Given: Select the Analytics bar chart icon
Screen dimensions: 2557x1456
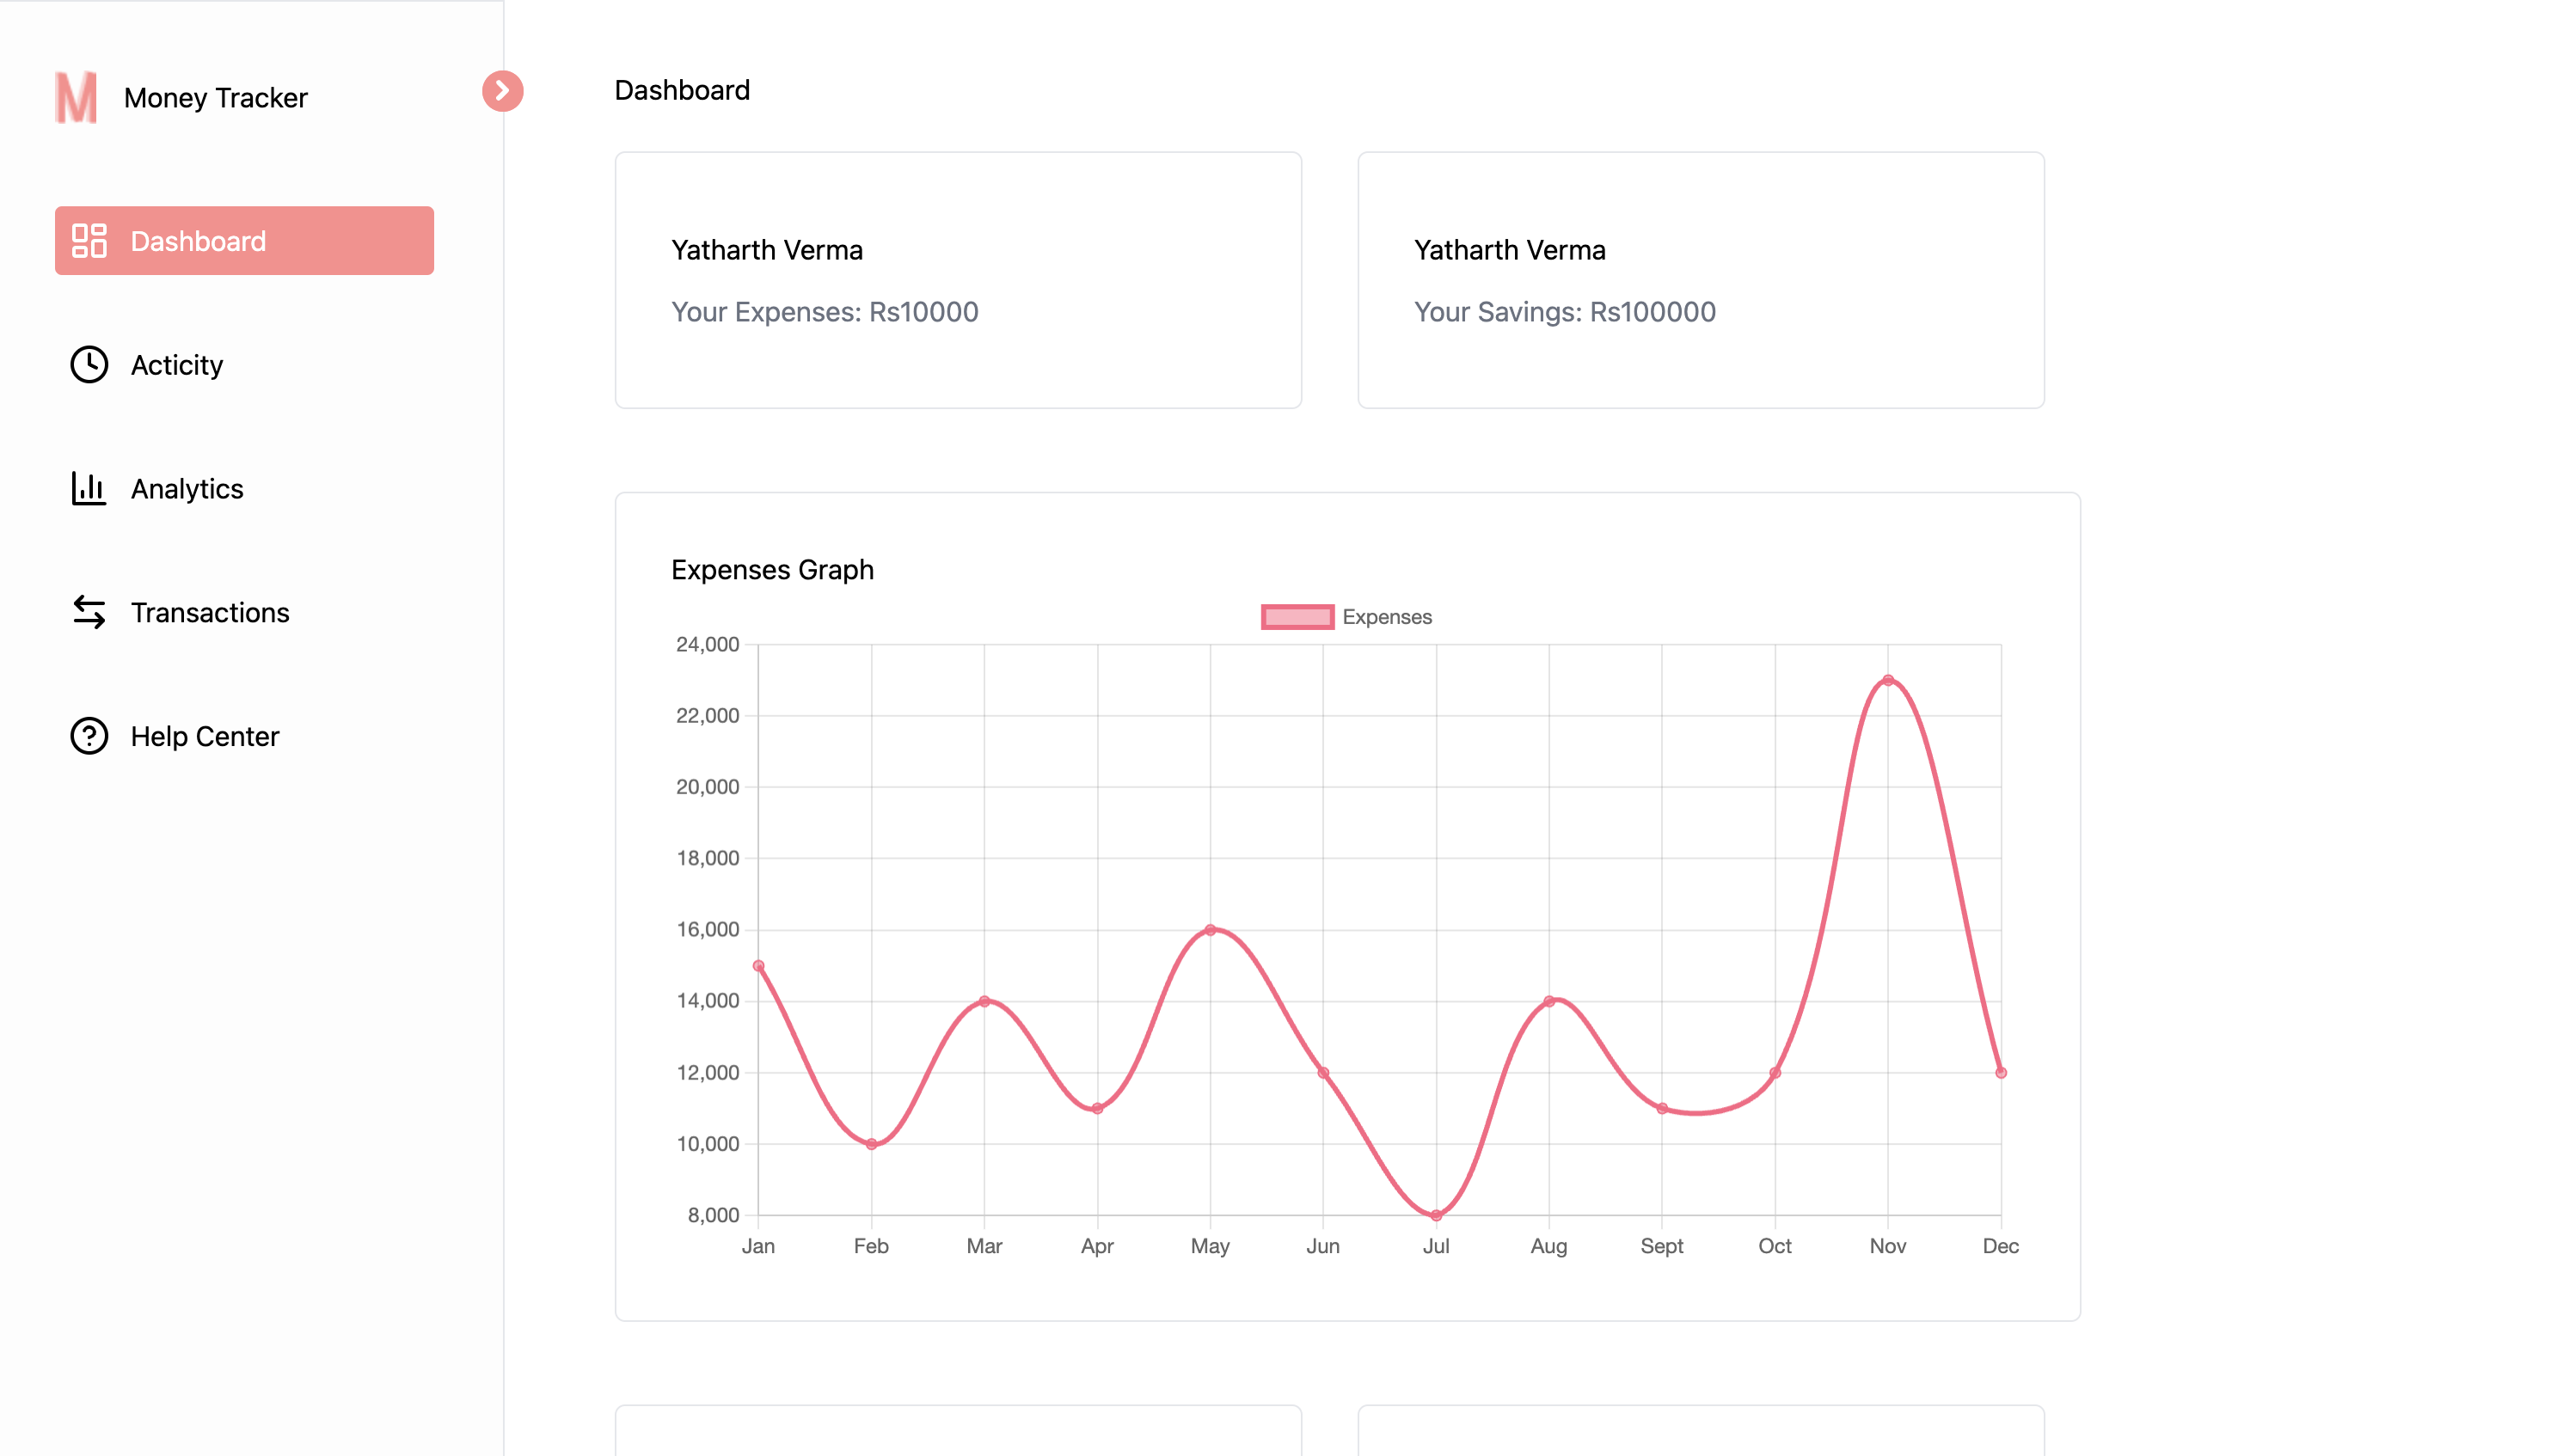Looking at the screenshot, I should pyautogui.click(x=89, y=488).
